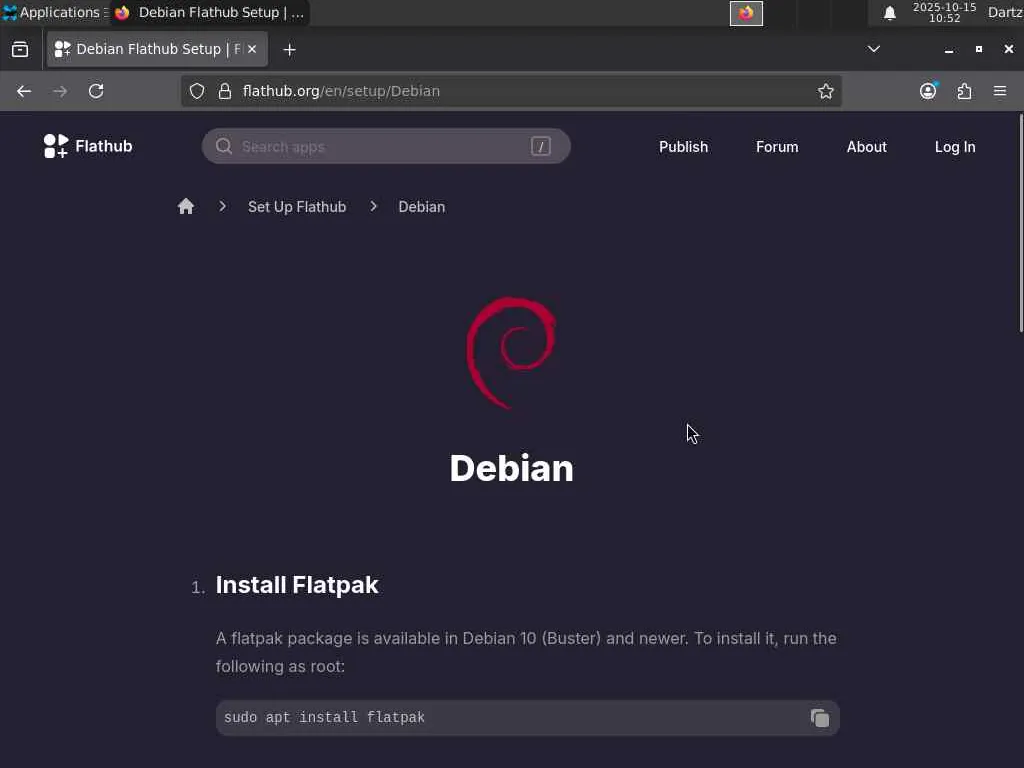The image size is (1024, 768).
Task: Click the Debian breadcrumb item
Action: (422, 207)
